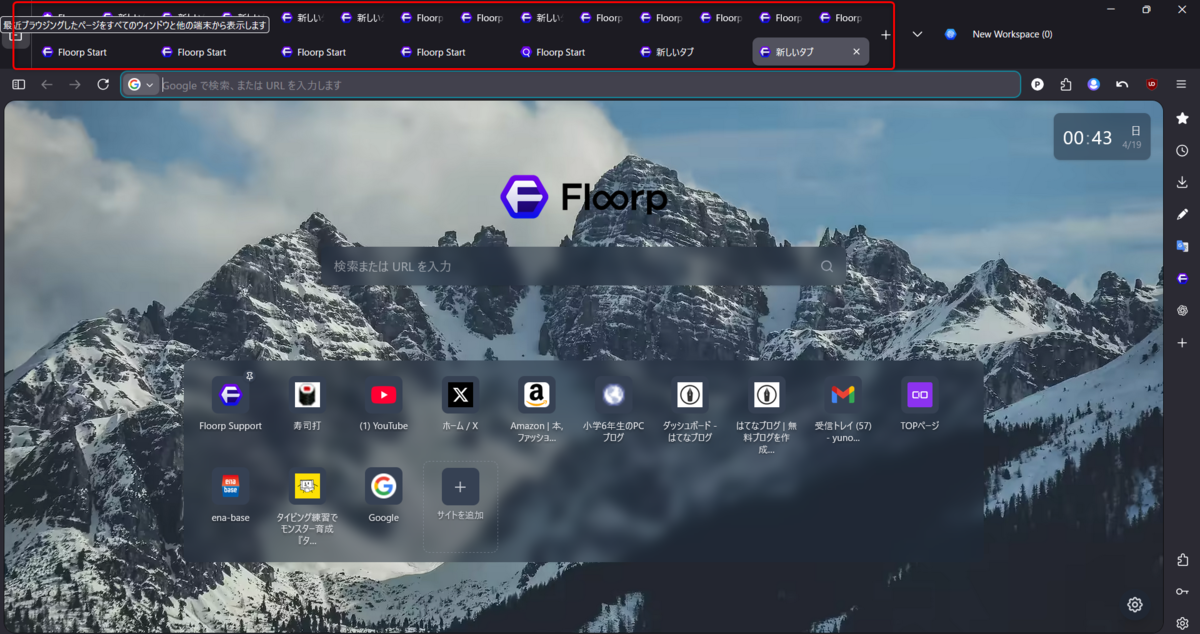This screenshot has height=634, width=1200.
Task: Open the Amazon shortcut tile
Action: [537, 408]
